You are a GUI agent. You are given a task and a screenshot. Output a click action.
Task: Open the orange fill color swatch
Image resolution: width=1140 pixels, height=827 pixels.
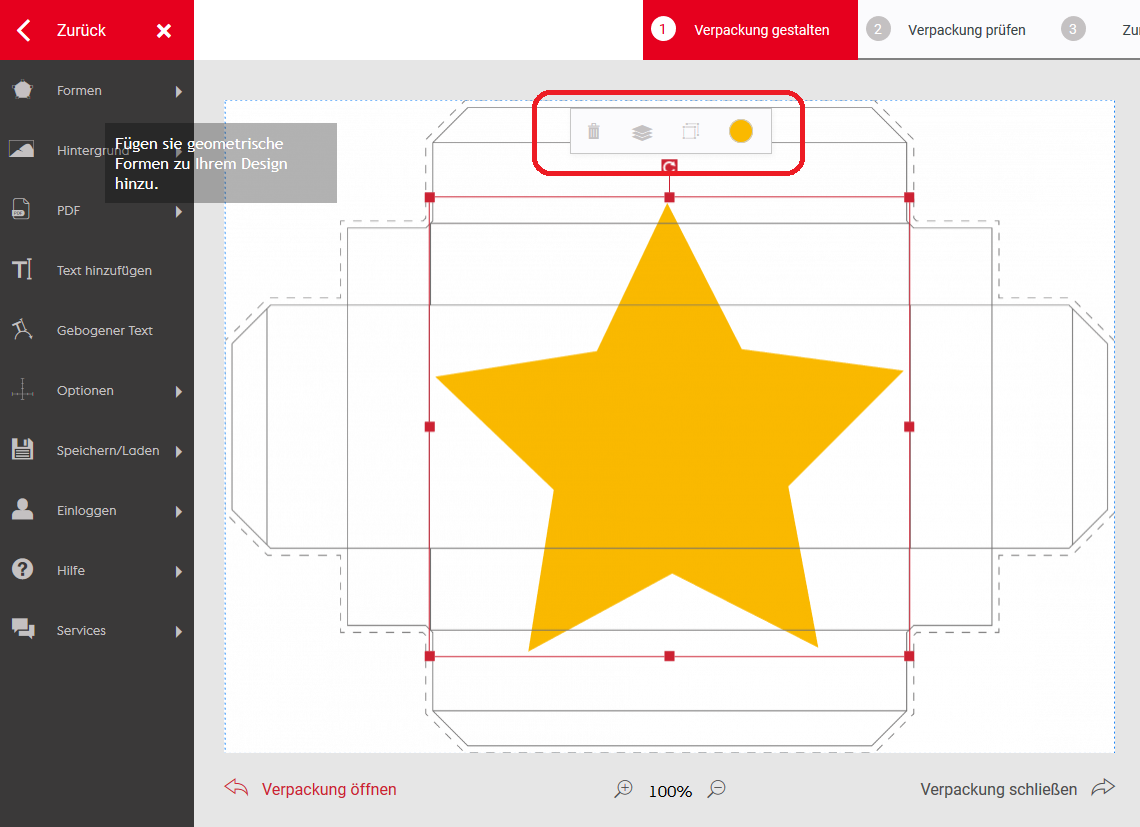pyautogui.click(x=740, y=131)
